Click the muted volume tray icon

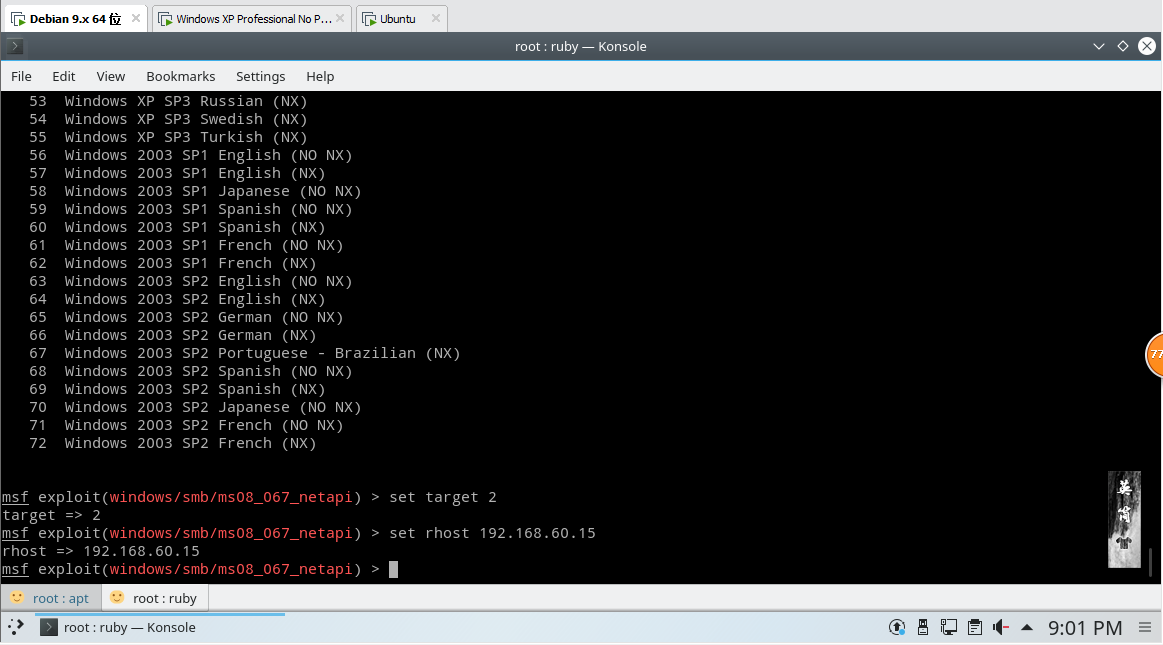1001,627
